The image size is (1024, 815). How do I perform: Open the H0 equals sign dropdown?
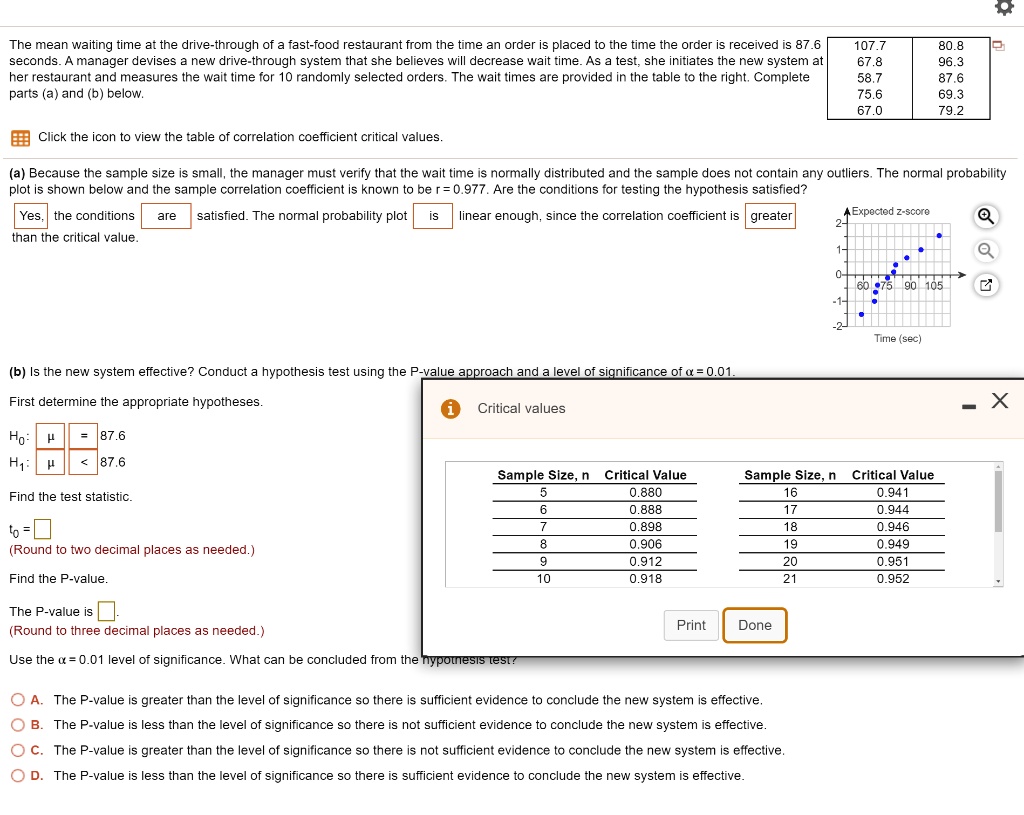83,436
